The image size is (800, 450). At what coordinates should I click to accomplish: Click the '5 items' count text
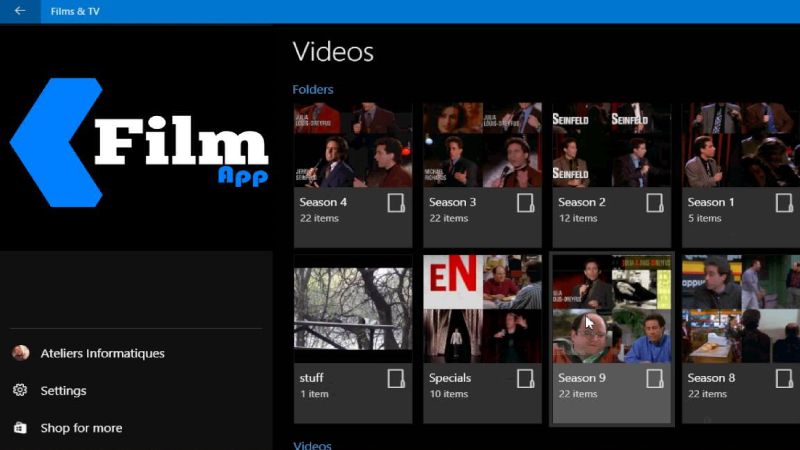705,218
